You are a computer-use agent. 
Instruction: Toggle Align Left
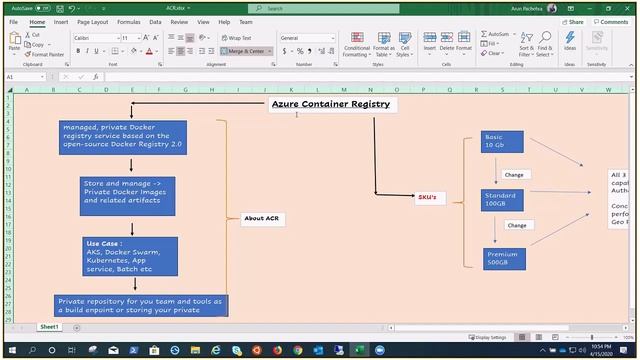coord(171,51)
